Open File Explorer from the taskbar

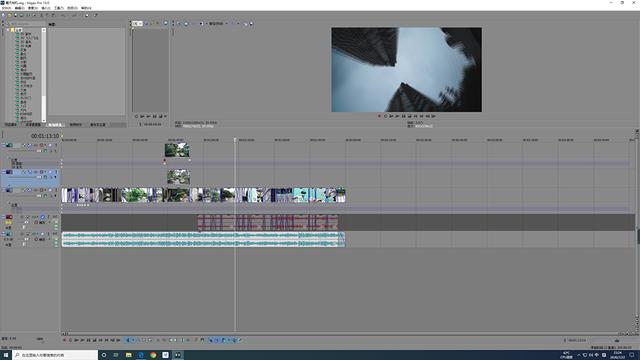[x=129, y=355]
